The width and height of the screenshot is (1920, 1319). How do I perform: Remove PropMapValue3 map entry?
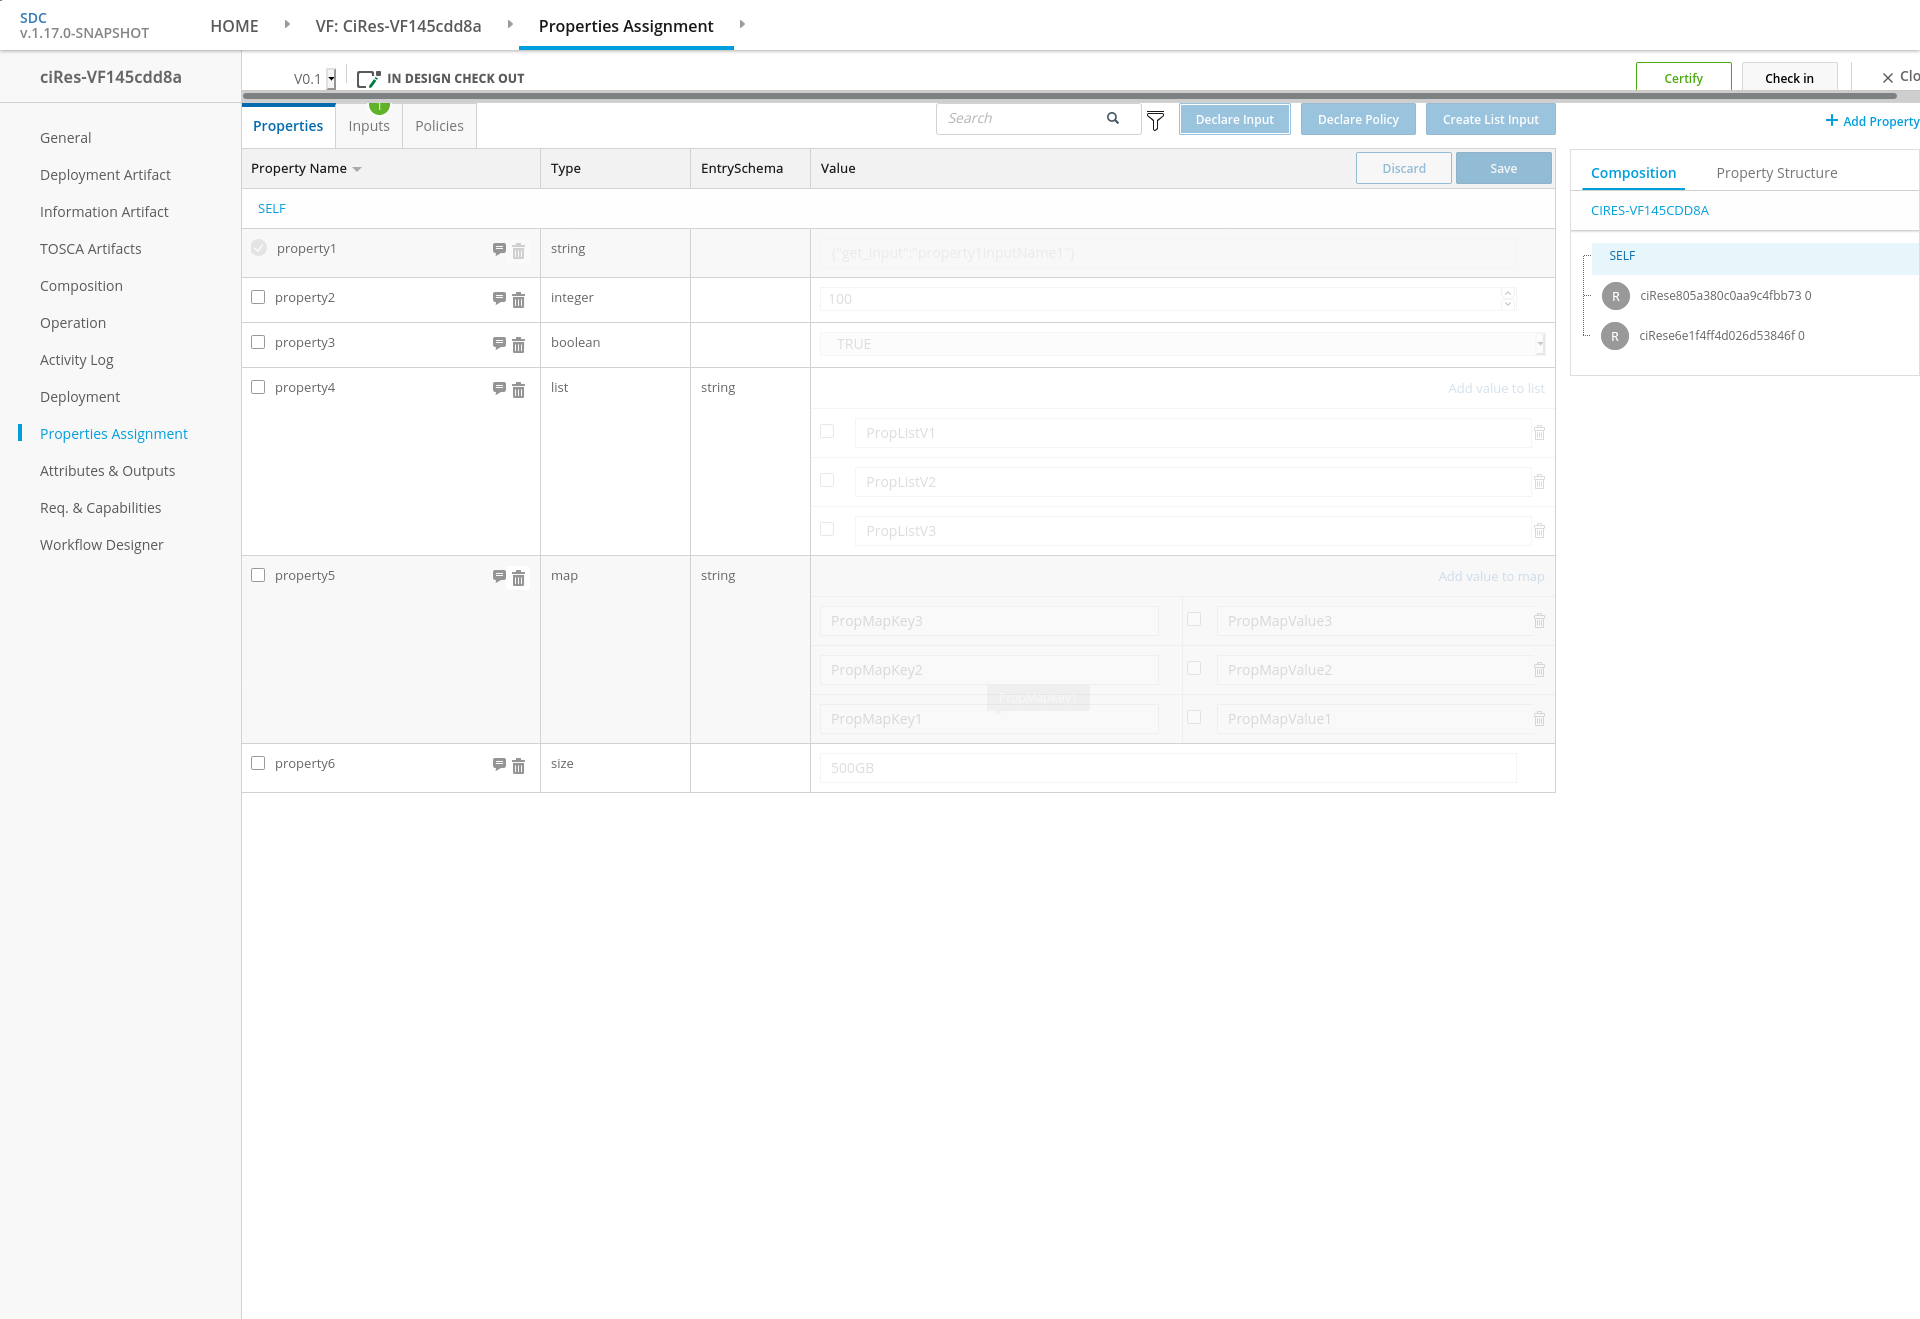pos(1539,621)
